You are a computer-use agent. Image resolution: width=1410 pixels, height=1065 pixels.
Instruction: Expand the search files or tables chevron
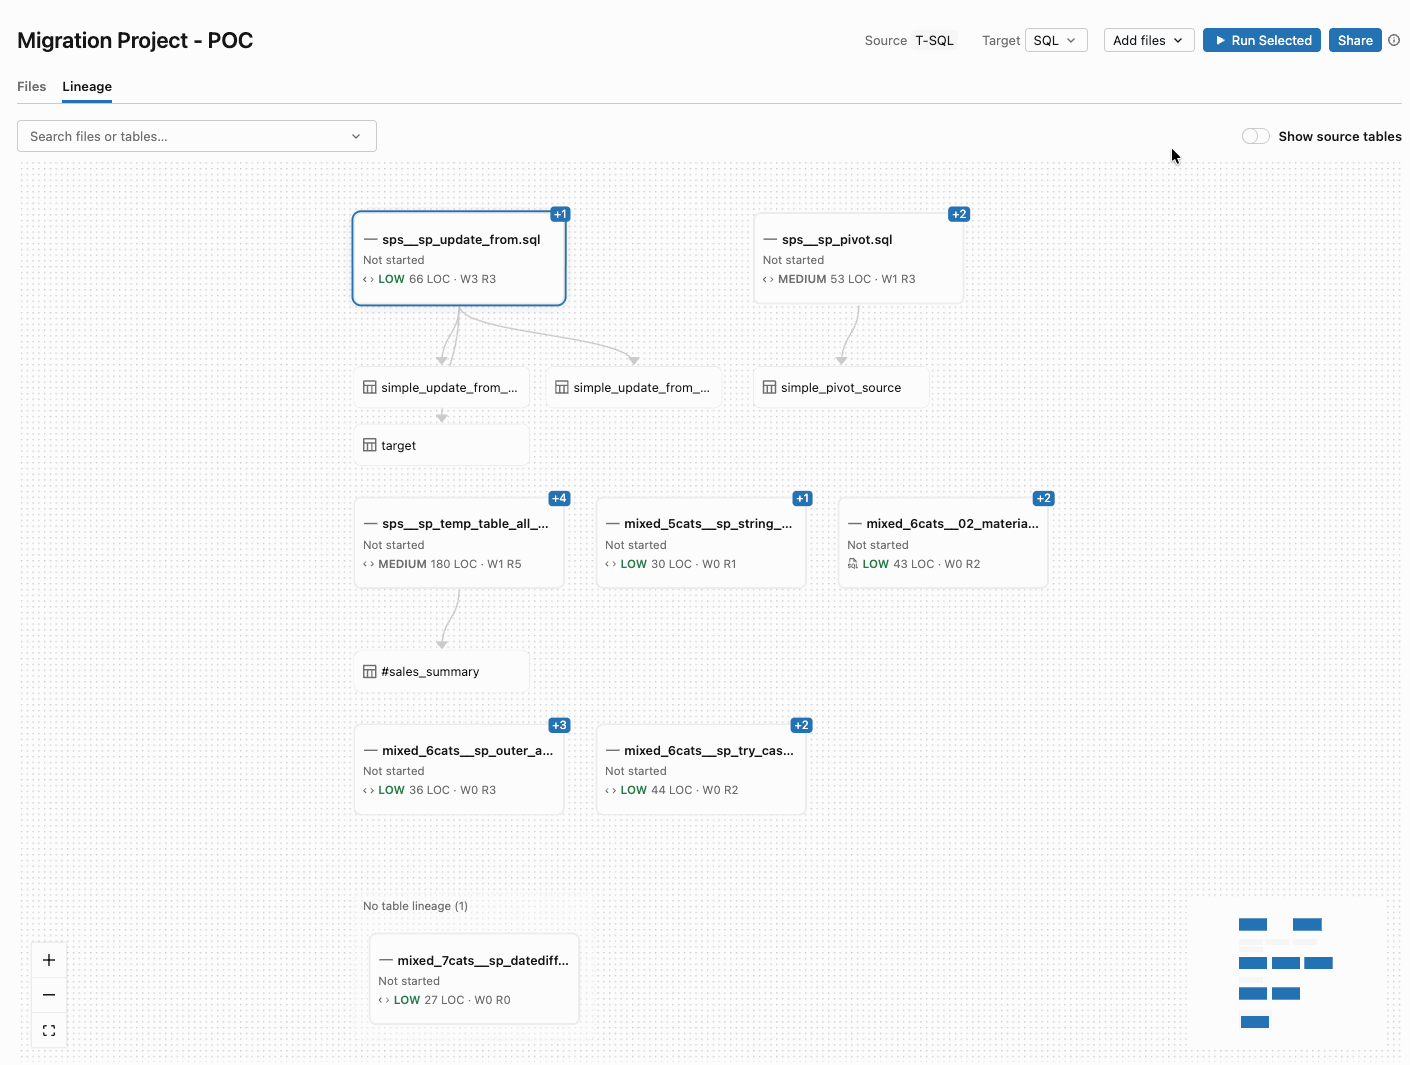356,136
